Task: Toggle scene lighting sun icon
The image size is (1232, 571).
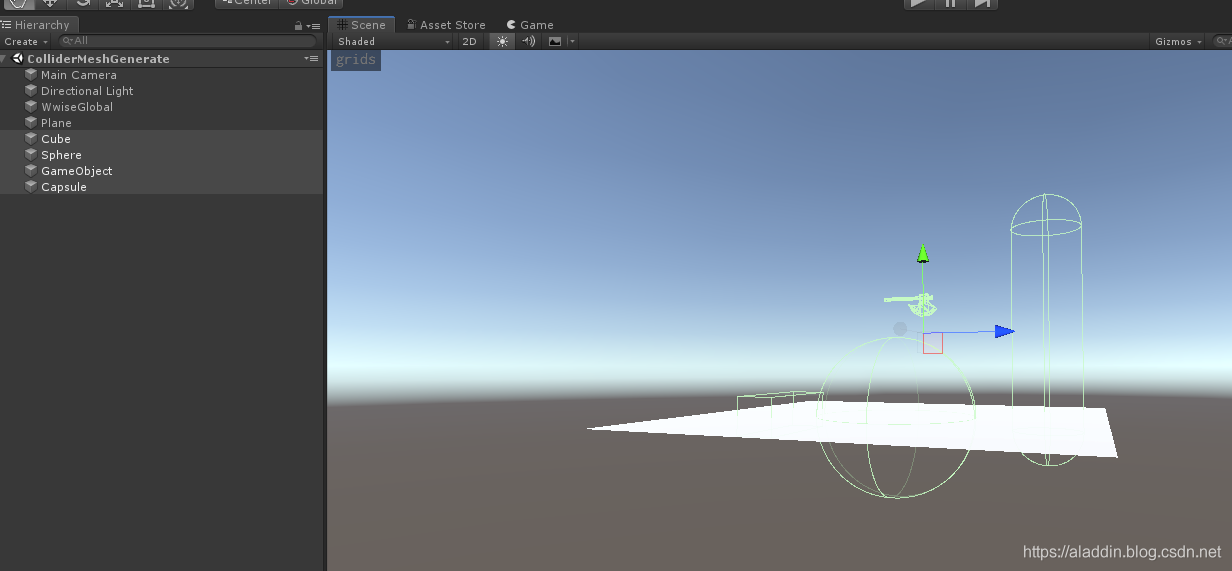Action: click(x=502, y=41)
